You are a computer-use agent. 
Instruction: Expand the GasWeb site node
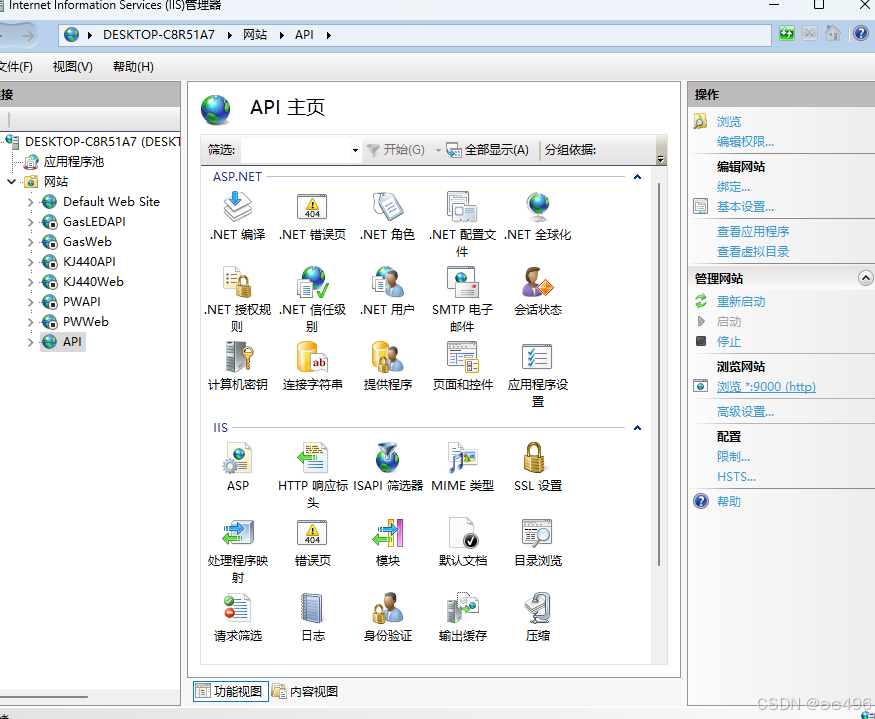[x=31, y=242]
